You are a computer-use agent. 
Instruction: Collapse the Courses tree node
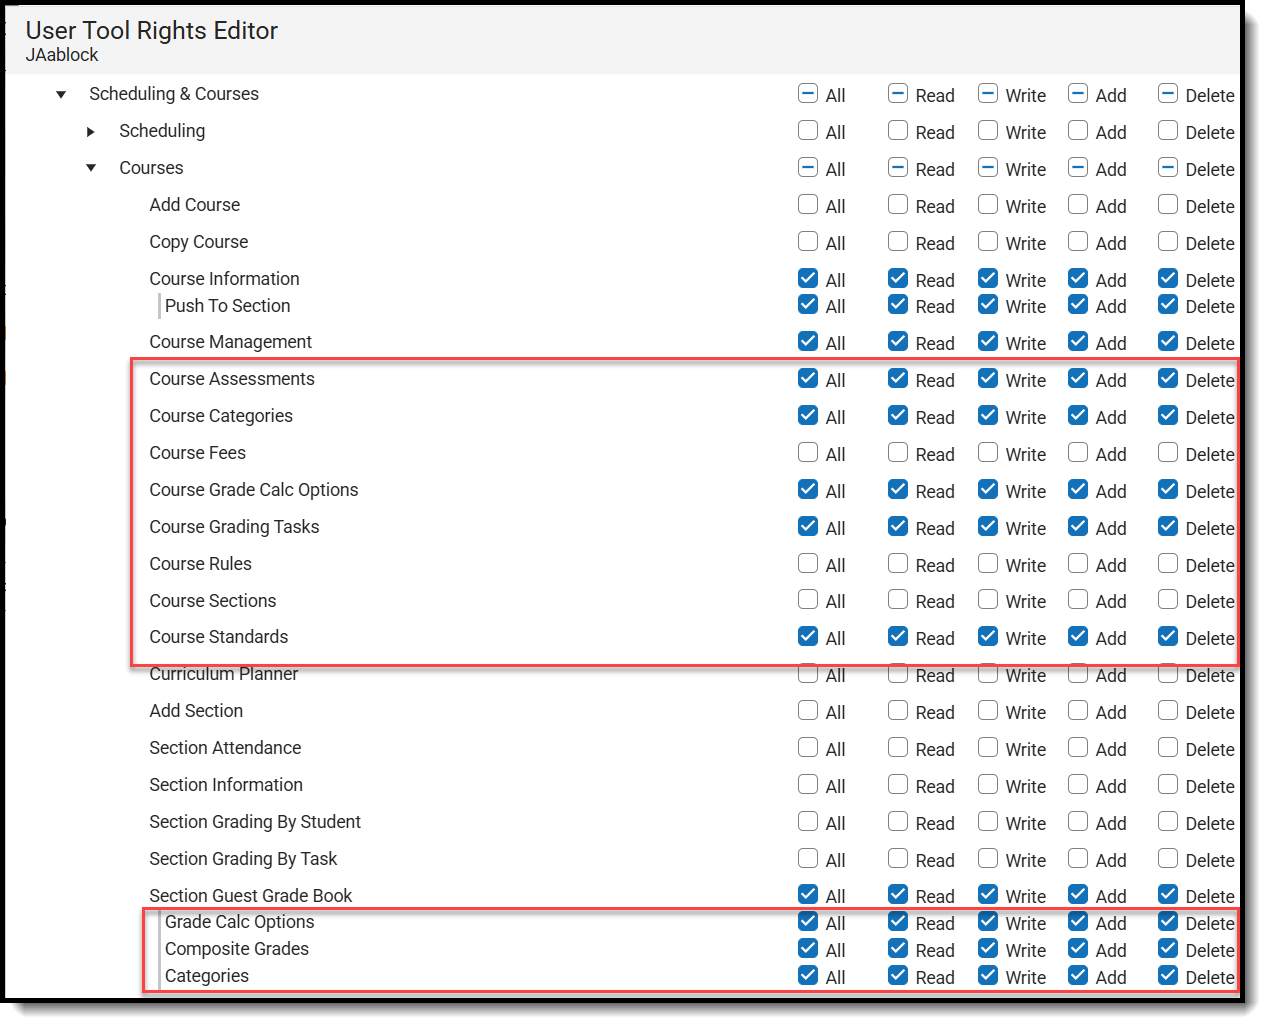[x=91, y=168]
